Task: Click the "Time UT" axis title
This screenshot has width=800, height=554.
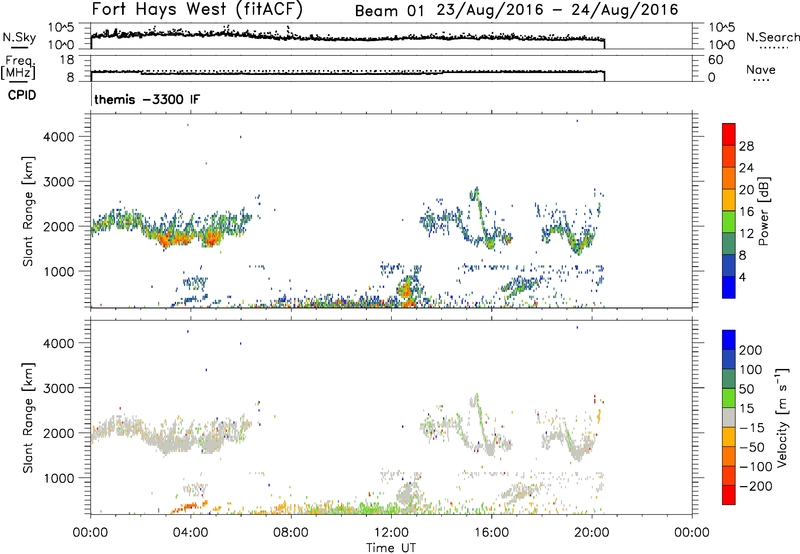Action: coord(391,548)
